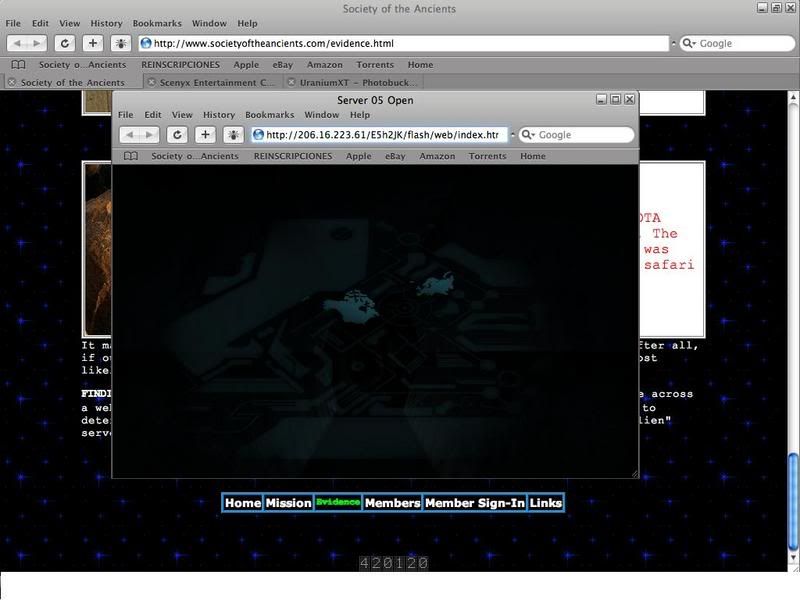The image size is (800, 600).
Task: Click Back arrow in Society of the Ancients window
Action: (x=17, y=43)
